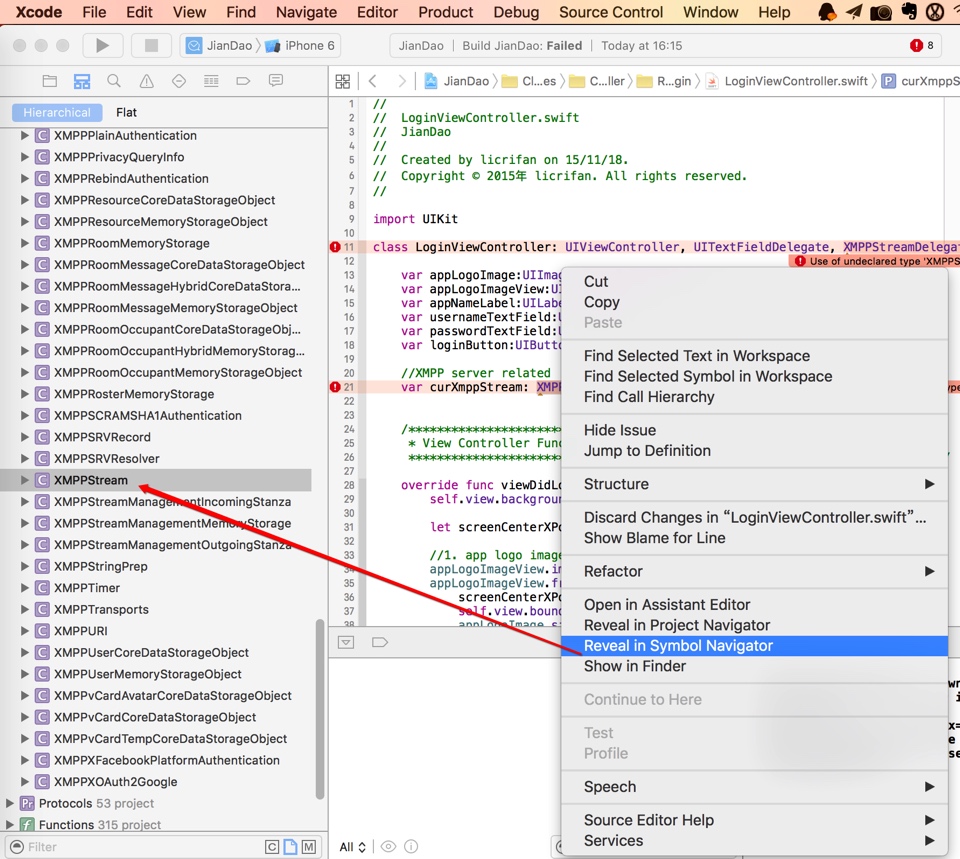Click the related items grid icon
This screenshot has height=859, width=960.
[x=343, y=81]
